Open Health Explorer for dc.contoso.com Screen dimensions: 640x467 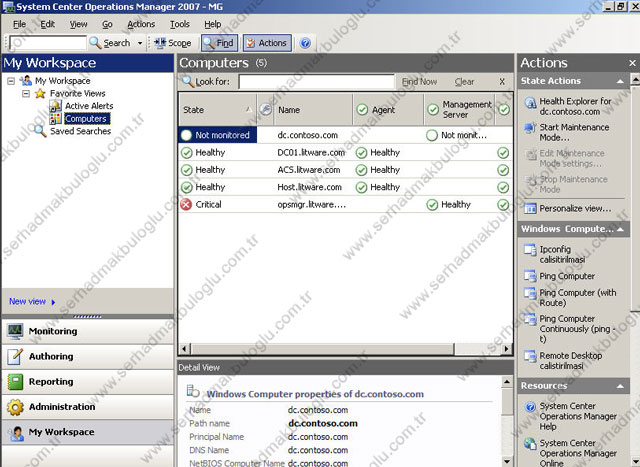[x=575, y=106]
